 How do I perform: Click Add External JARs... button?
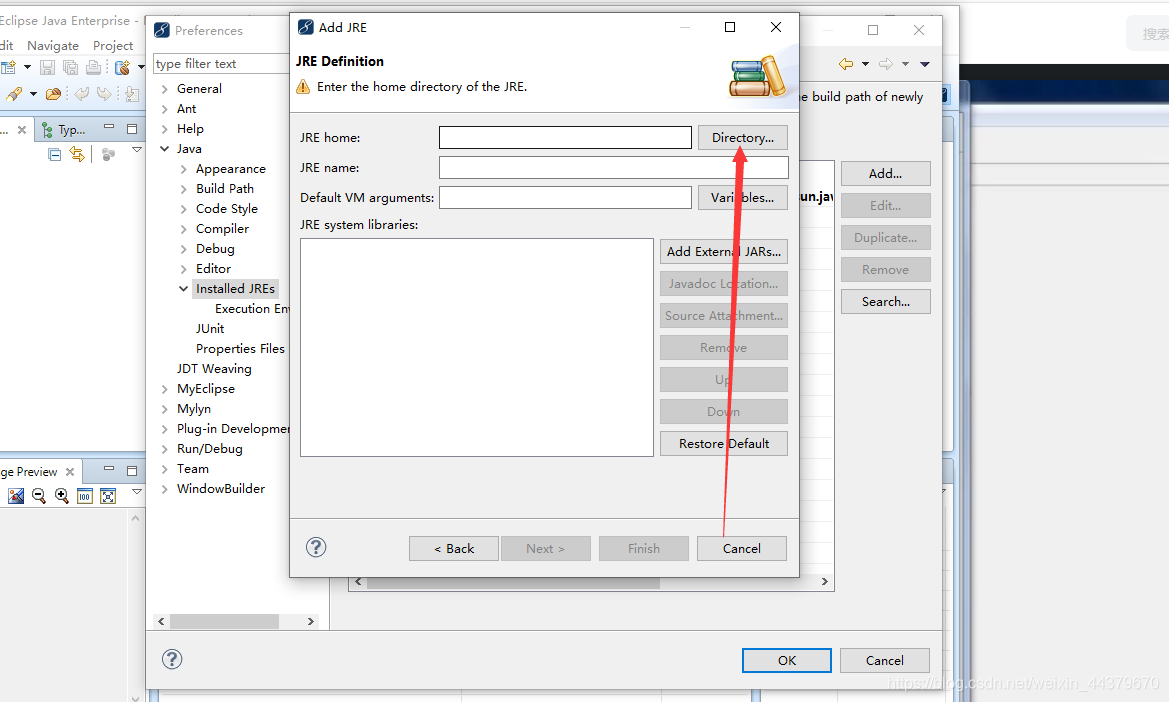click(x=723, y=252)
